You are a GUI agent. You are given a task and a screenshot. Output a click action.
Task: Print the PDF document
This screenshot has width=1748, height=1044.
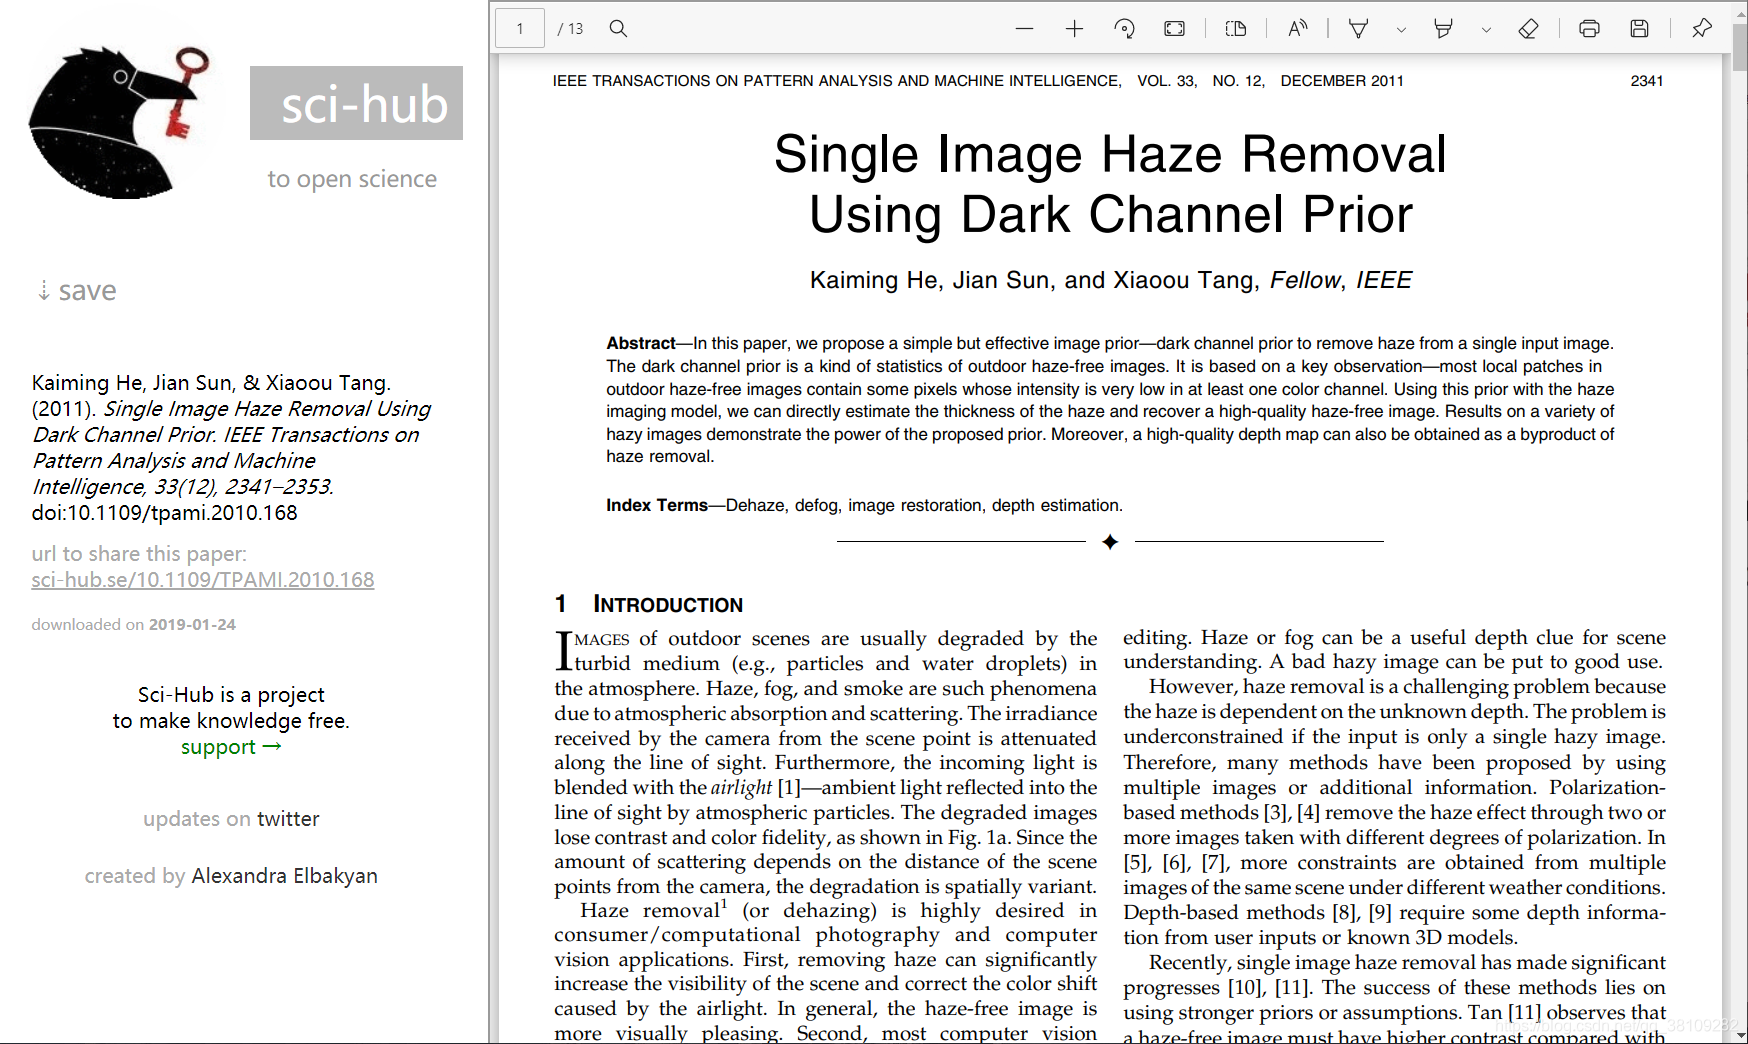1589,29
